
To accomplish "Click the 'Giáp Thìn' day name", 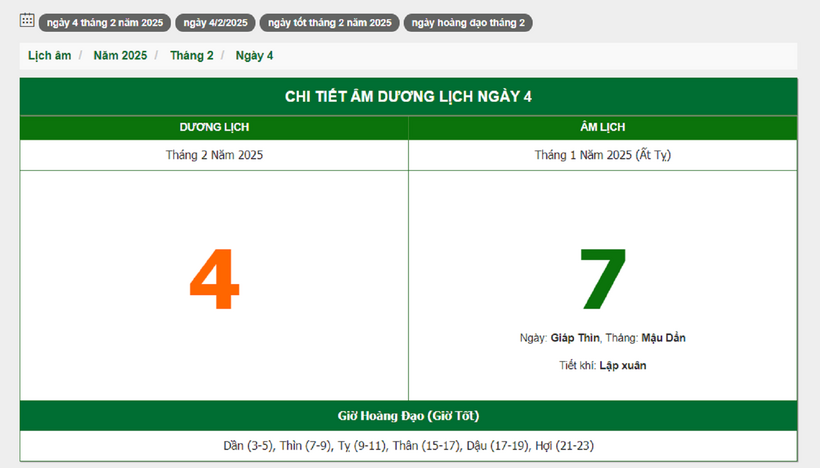I will click(575, 338).
